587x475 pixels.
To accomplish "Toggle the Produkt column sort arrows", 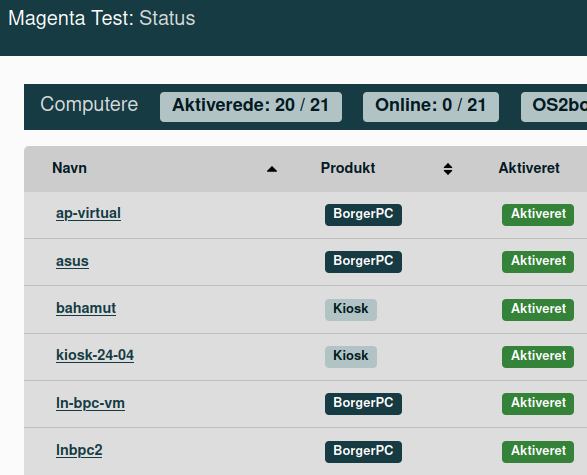I will (x=448, y=169).
